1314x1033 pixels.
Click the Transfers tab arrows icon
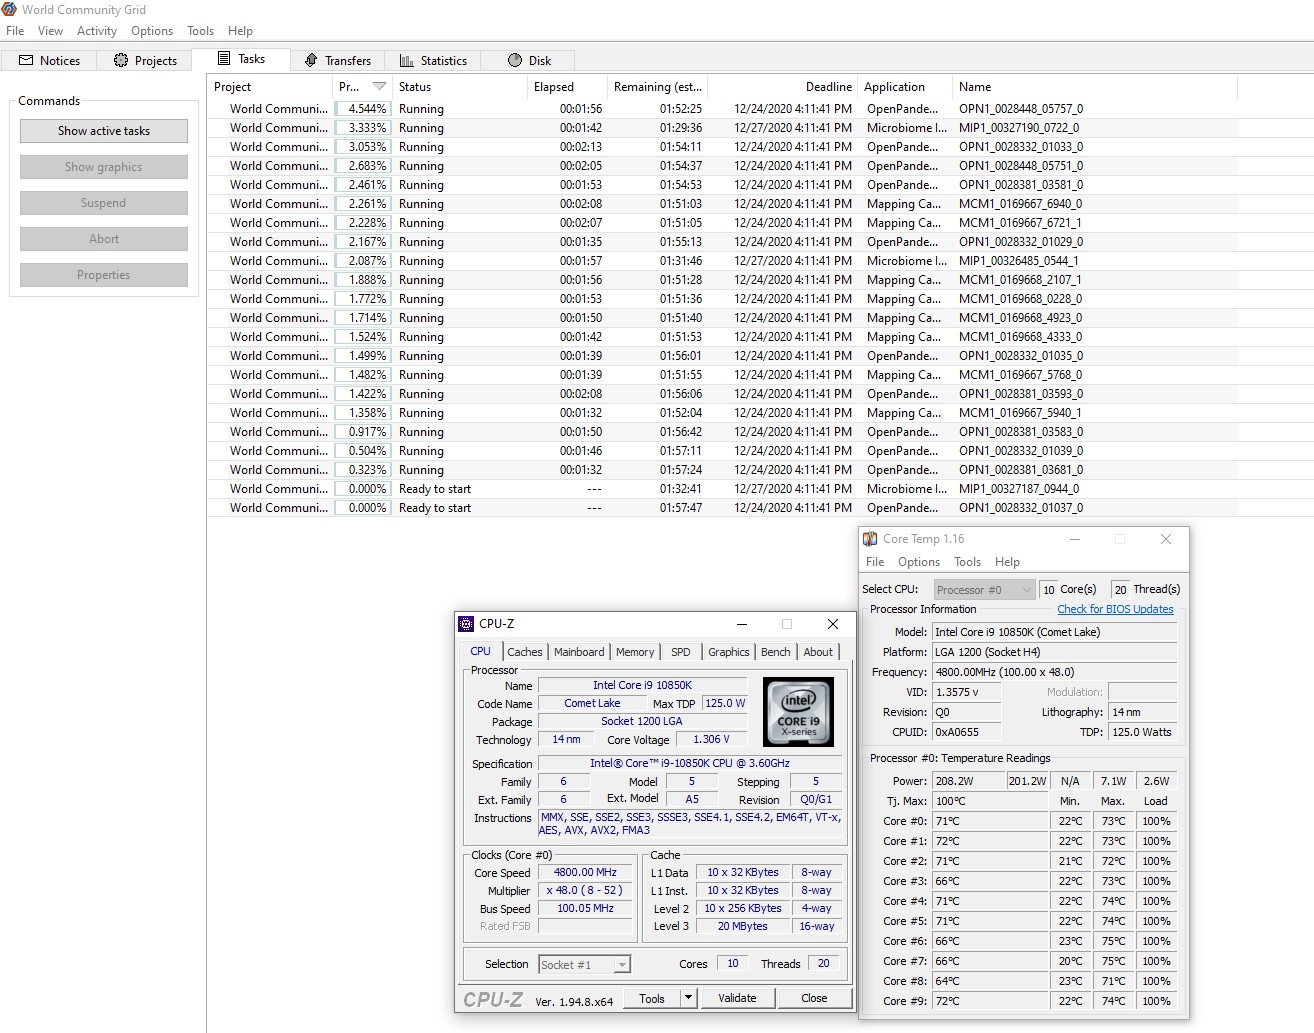coord(311,60)
